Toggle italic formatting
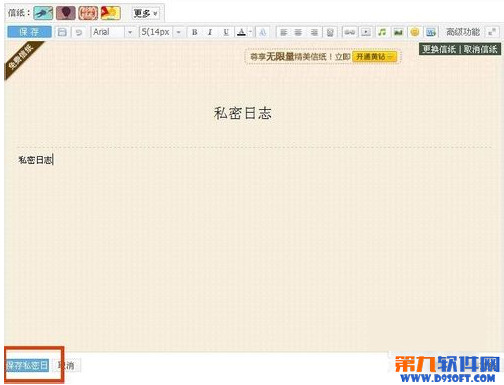The width and height of the screenshot is (504, 385). pyautogui.click(x=210, y=32)
